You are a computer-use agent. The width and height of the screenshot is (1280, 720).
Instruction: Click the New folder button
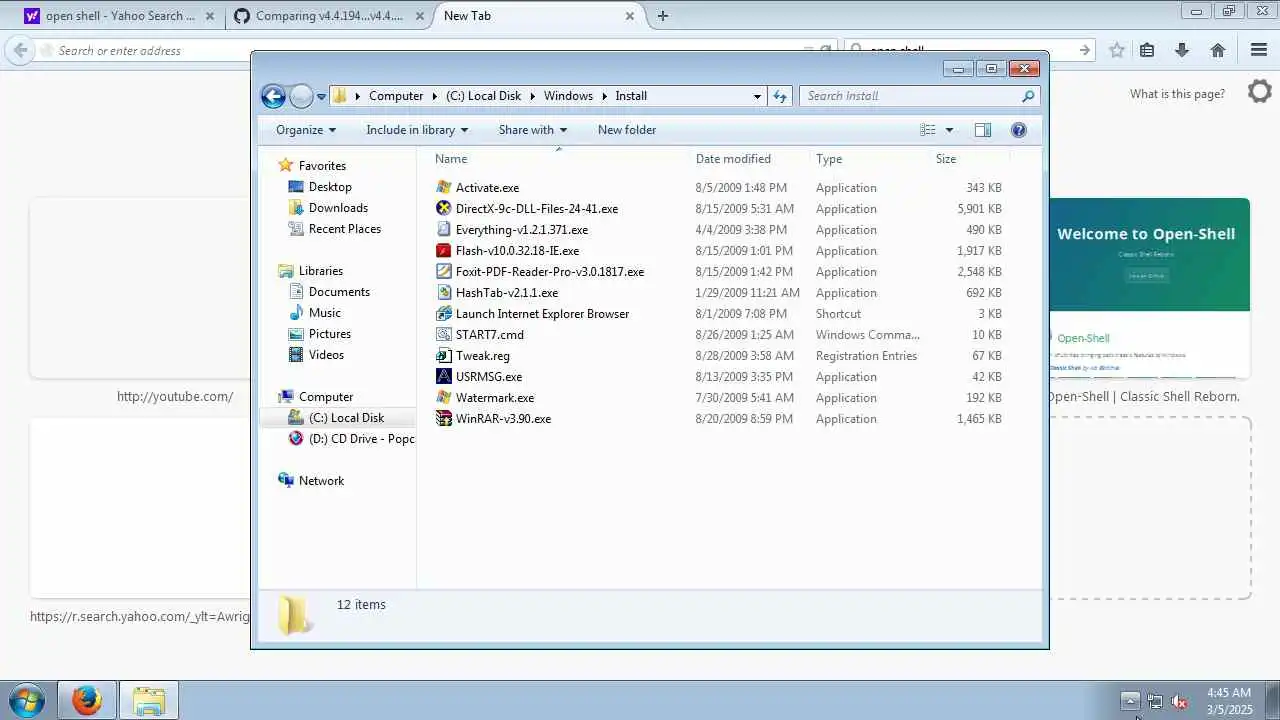pos(627,130)
